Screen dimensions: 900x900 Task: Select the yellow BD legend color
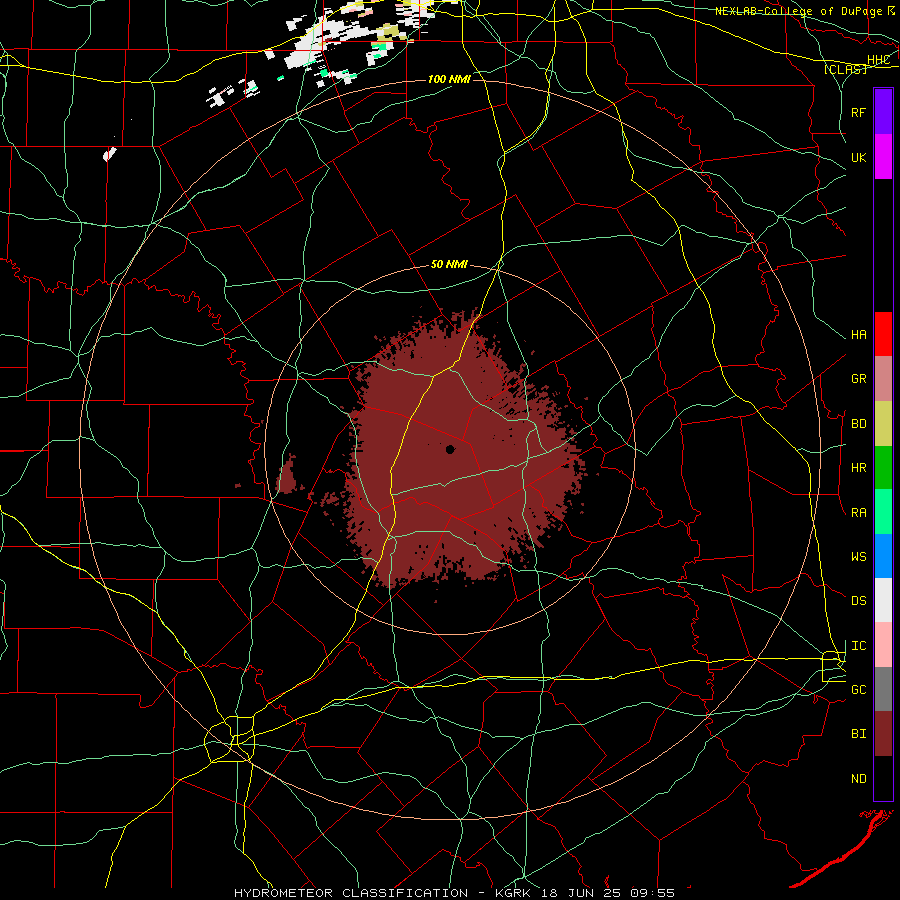coord(883,424)
